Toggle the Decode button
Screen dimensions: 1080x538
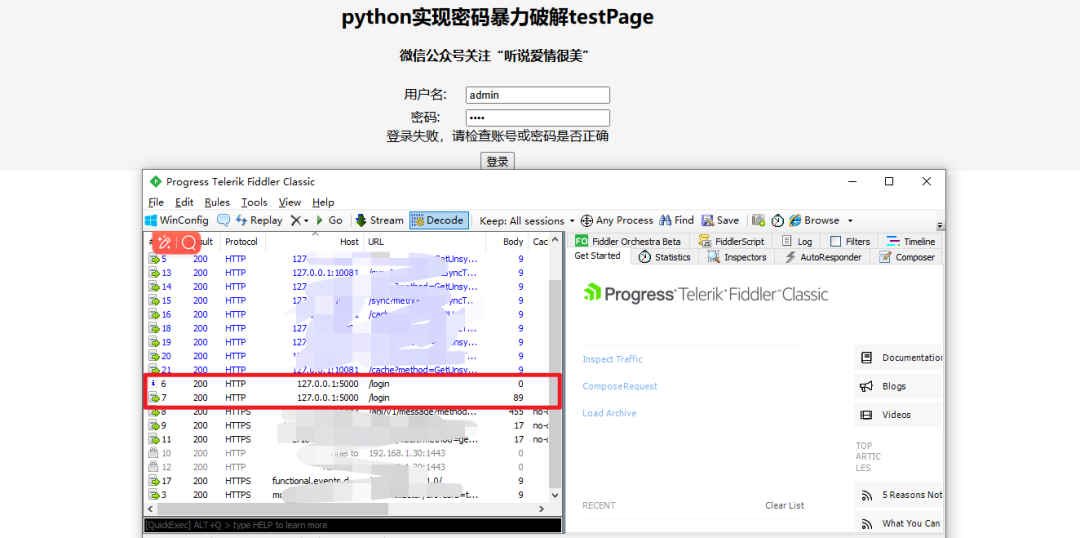pyautogui.click(x=439, y=220)
